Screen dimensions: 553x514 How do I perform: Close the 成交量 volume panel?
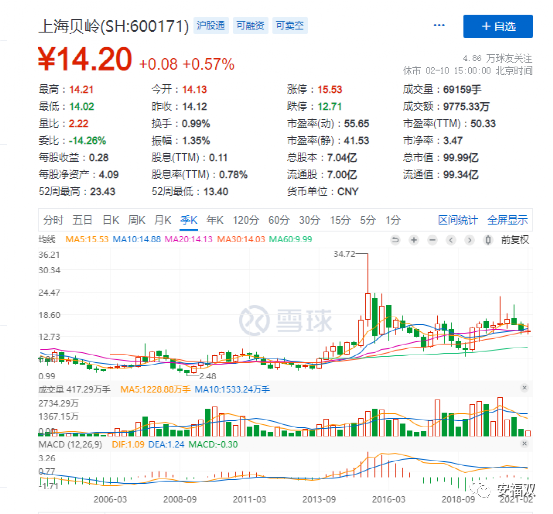524,388
